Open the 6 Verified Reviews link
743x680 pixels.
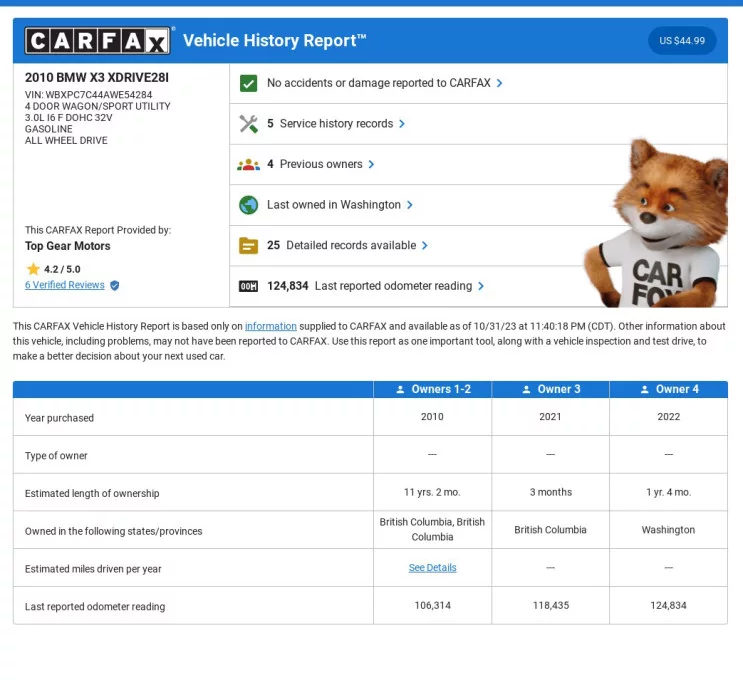click(x=65, y=285)
